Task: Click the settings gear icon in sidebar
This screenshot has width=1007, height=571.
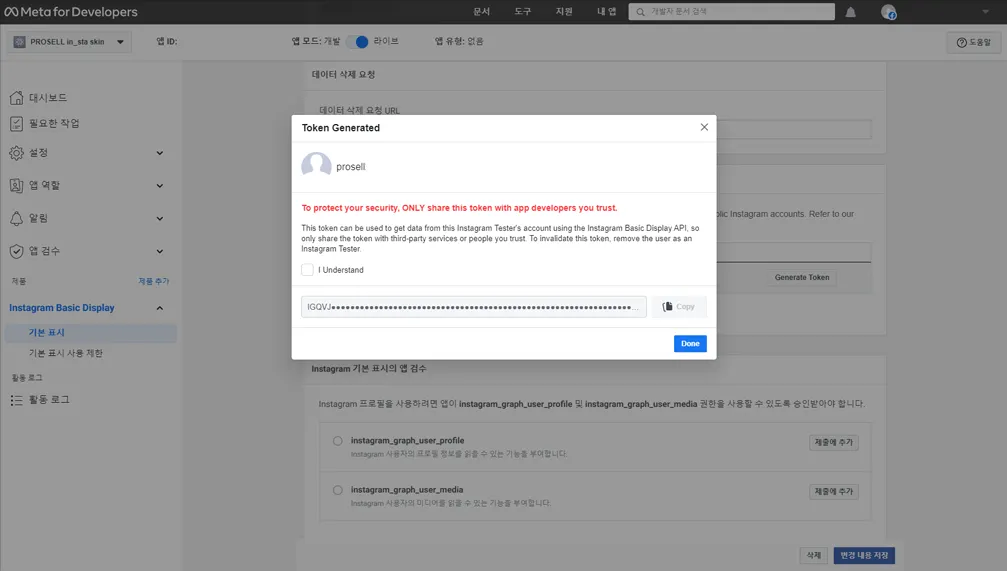Action: [17, 153]
